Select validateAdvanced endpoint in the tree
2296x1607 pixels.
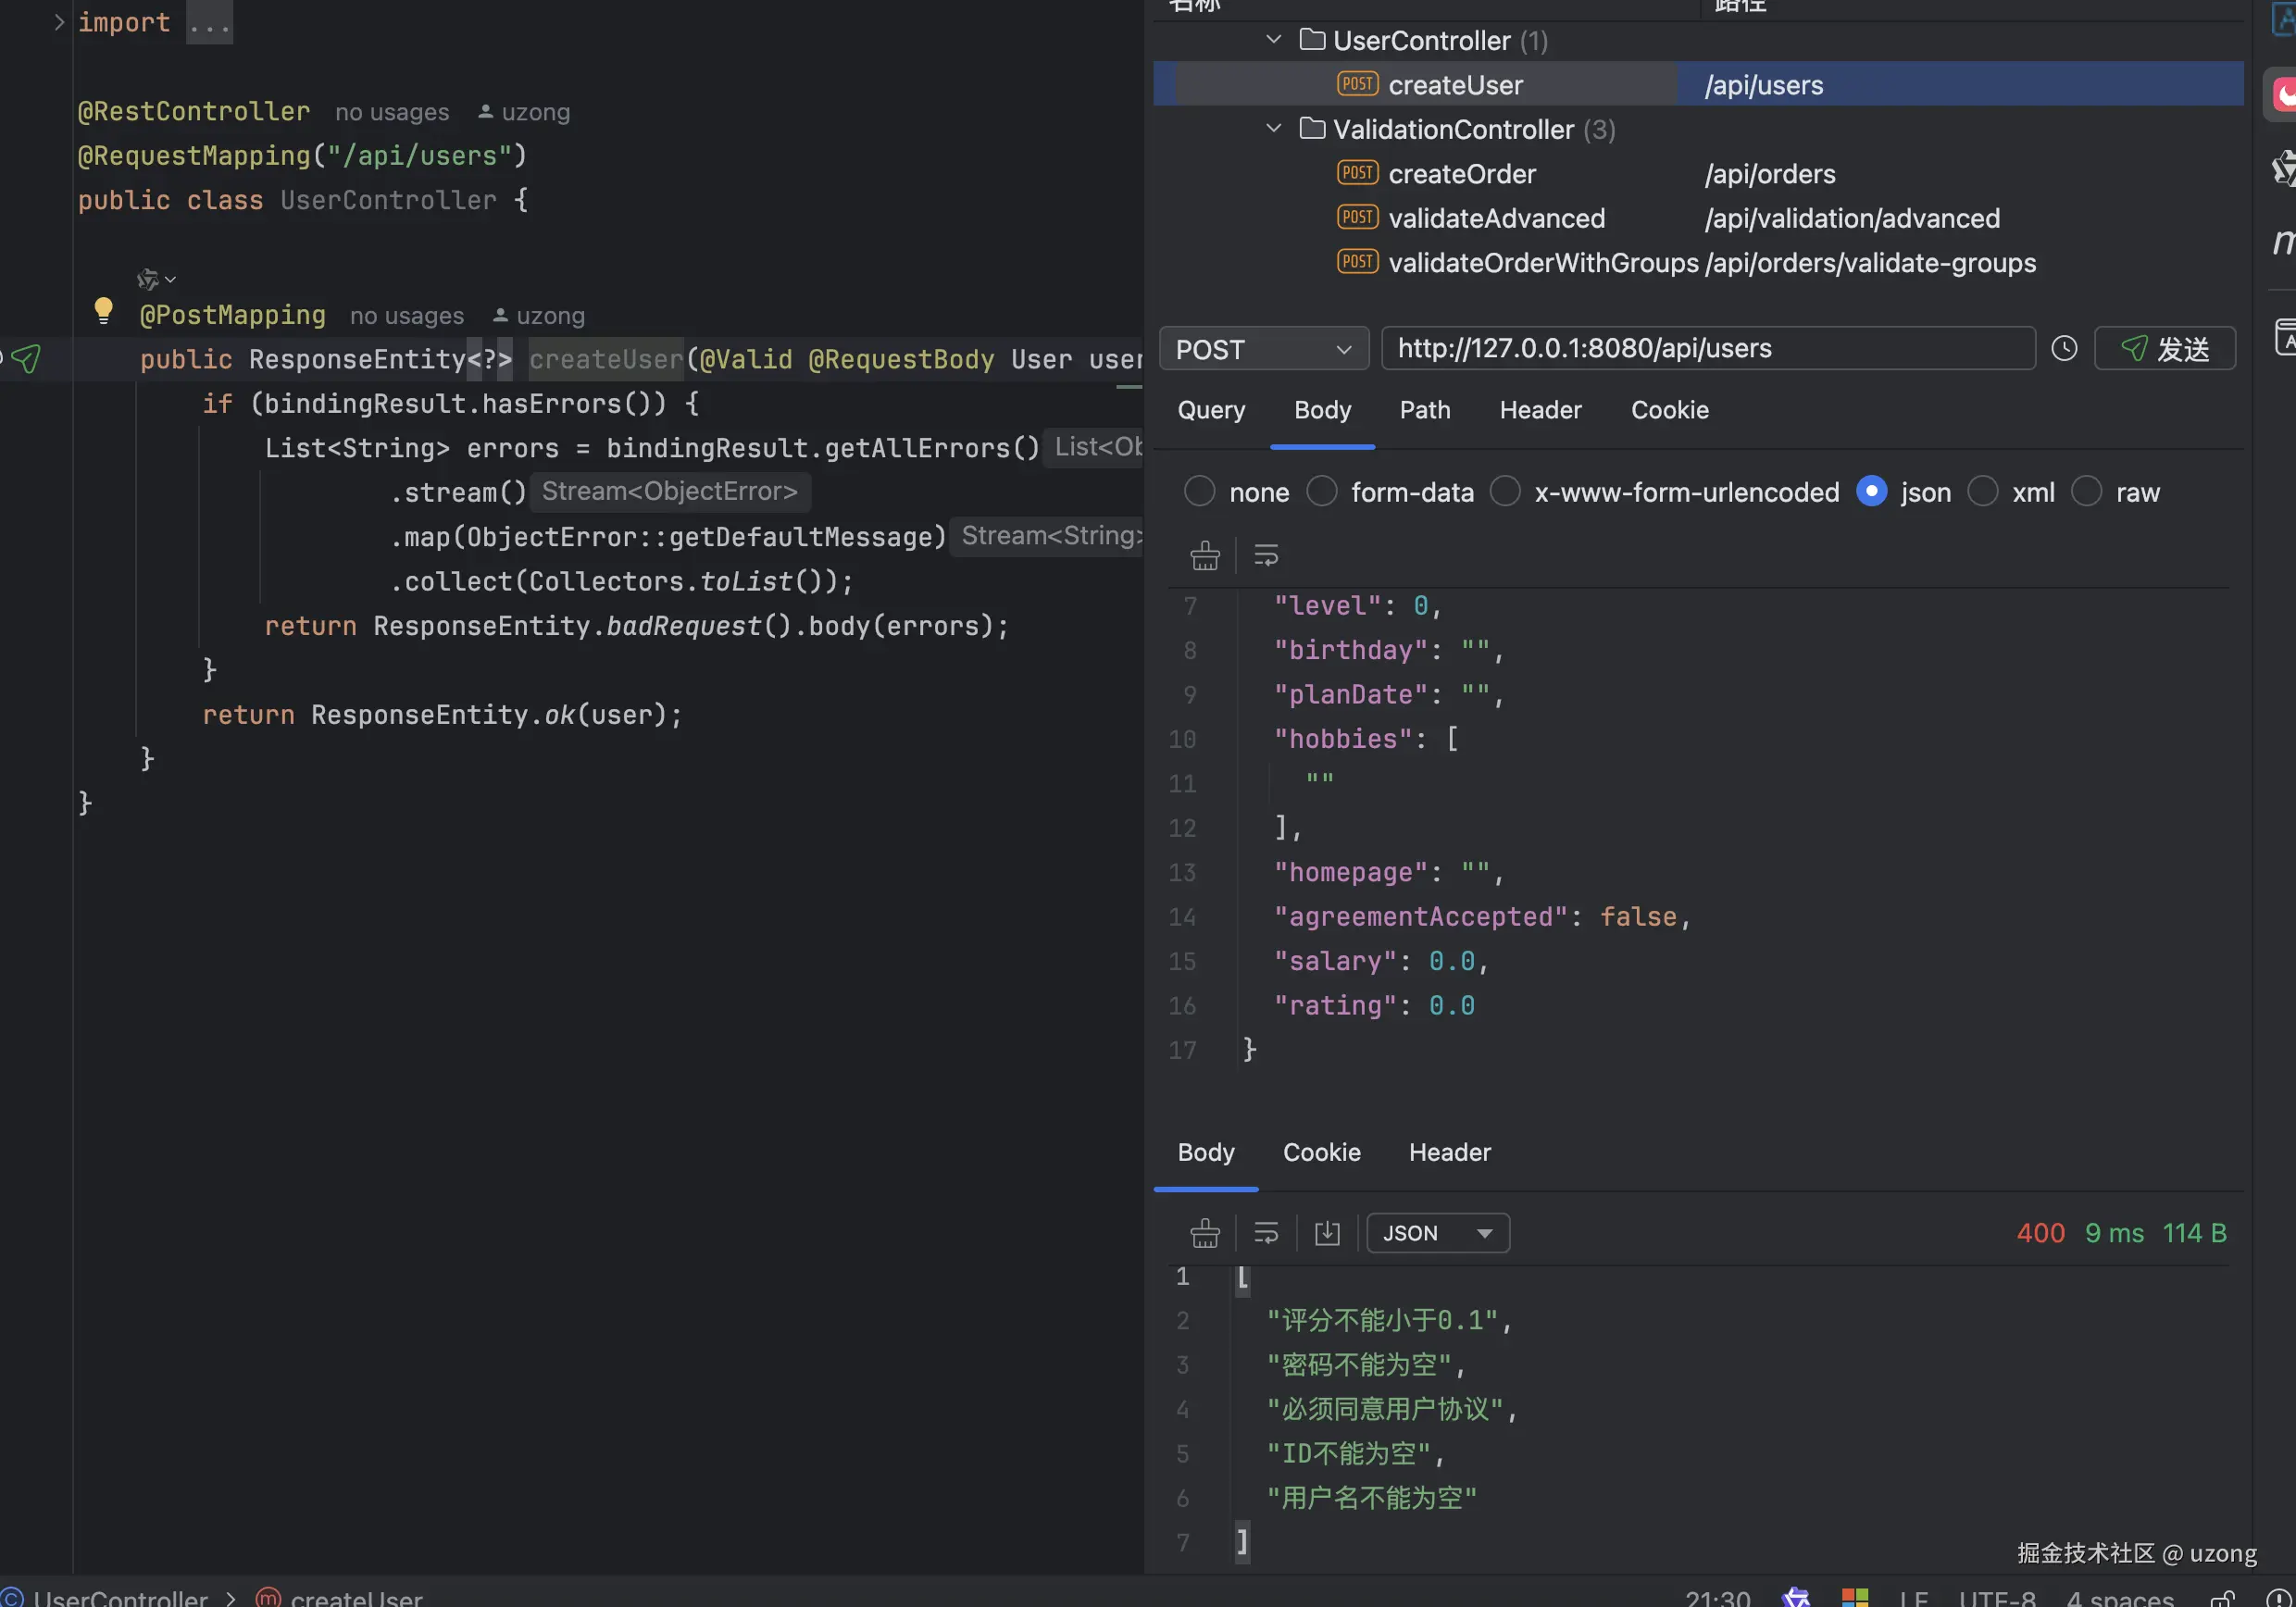coord(1496,218)
